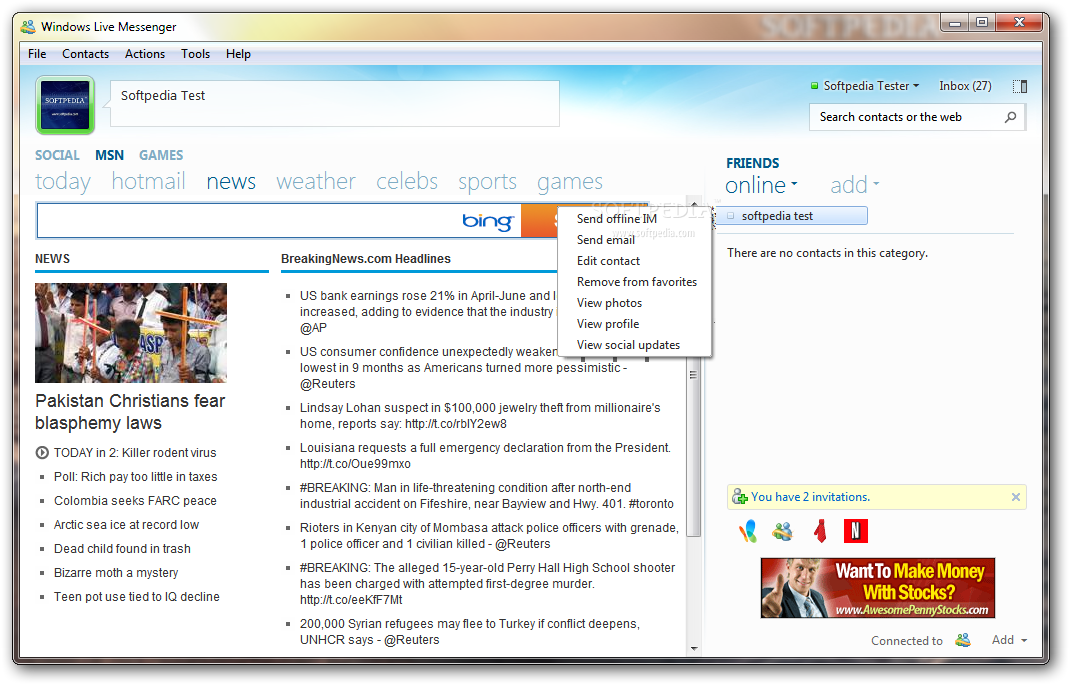Viewport: 1070px width, 685px height.
Task: Click the scrollbar down arrow
Action: 693,648
